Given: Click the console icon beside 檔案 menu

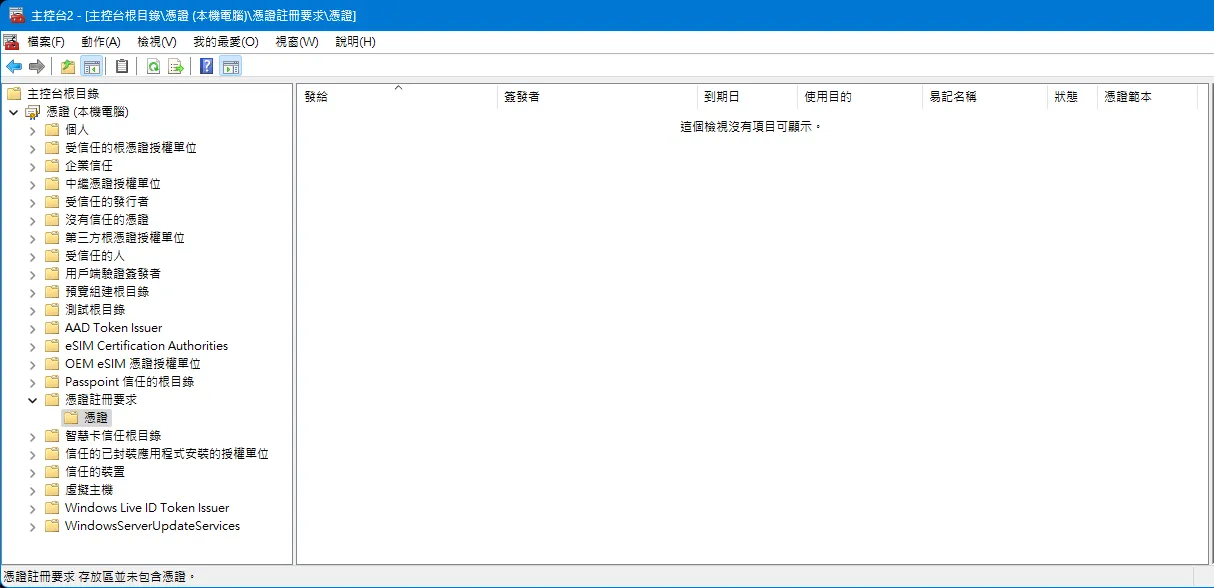Looking at the screenshot, I should coord(12,41).
